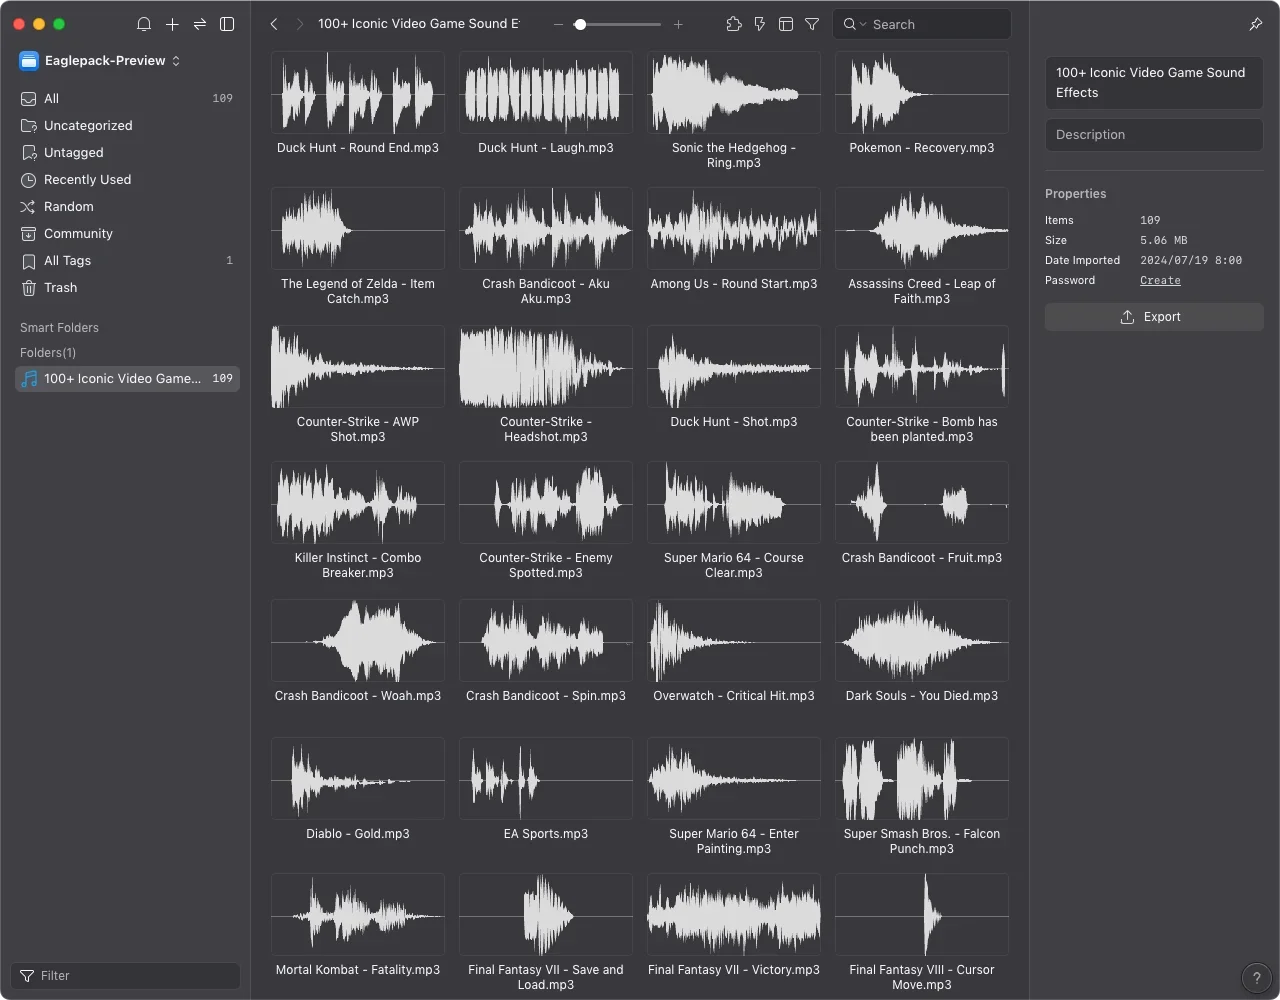Select Crash Bandicoot - Fruit.mp3 waveform
Viewport: 1280px width, 1000px height.
pos(922,503)
